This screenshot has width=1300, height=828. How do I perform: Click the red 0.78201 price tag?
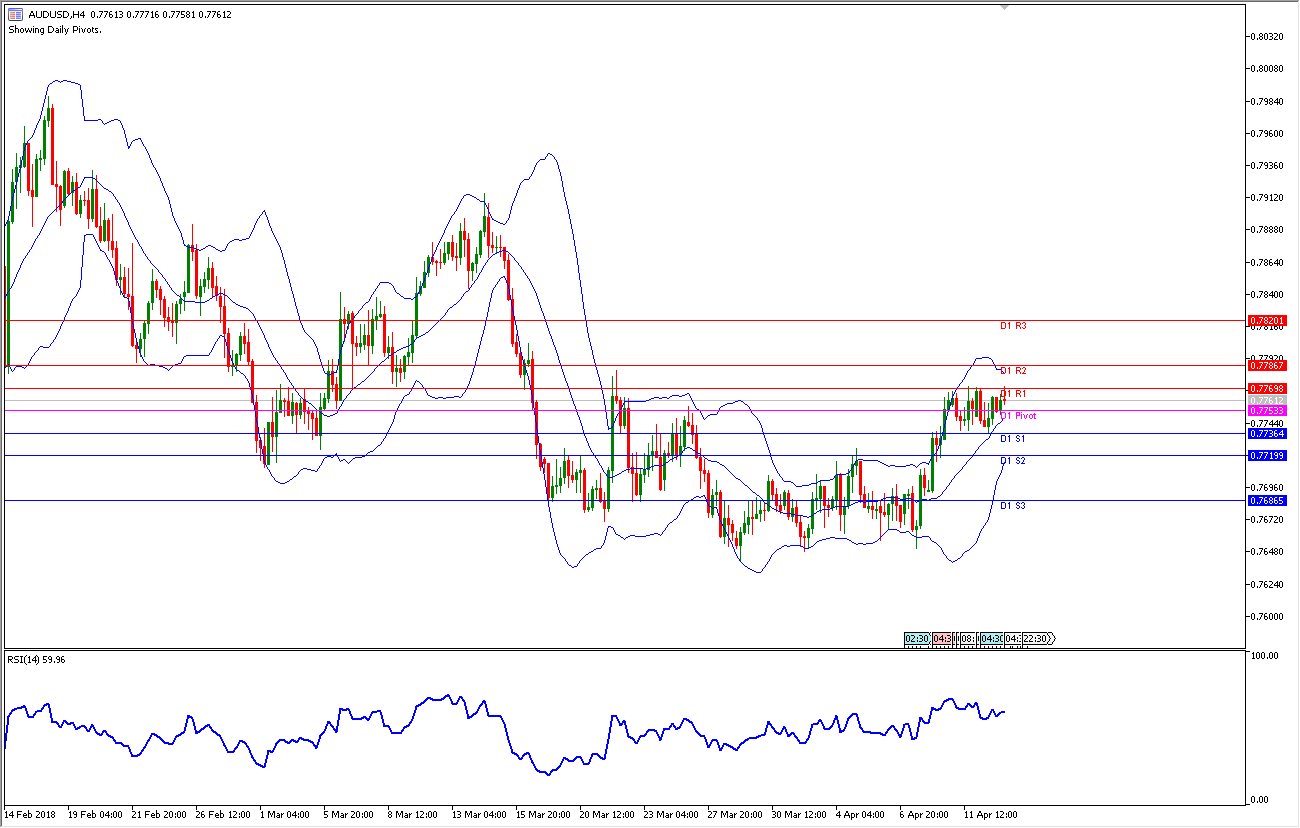1267,320
